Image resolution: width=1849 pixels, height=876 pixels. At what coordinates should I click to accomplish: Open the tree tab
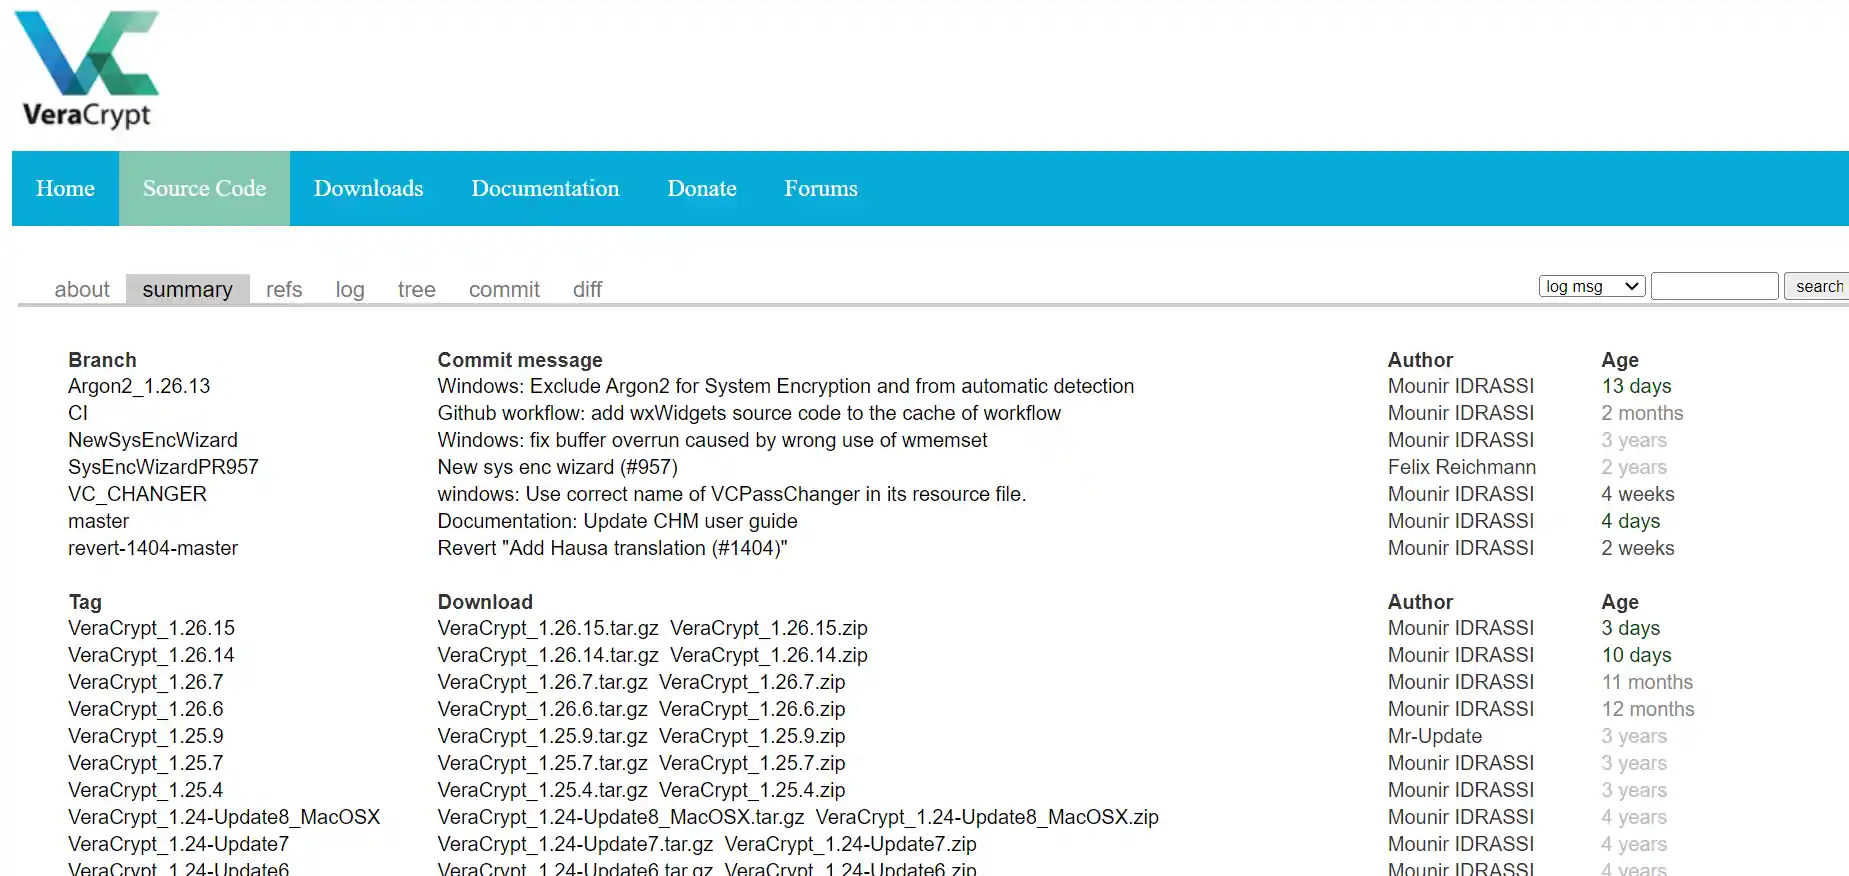coord(416,289)
